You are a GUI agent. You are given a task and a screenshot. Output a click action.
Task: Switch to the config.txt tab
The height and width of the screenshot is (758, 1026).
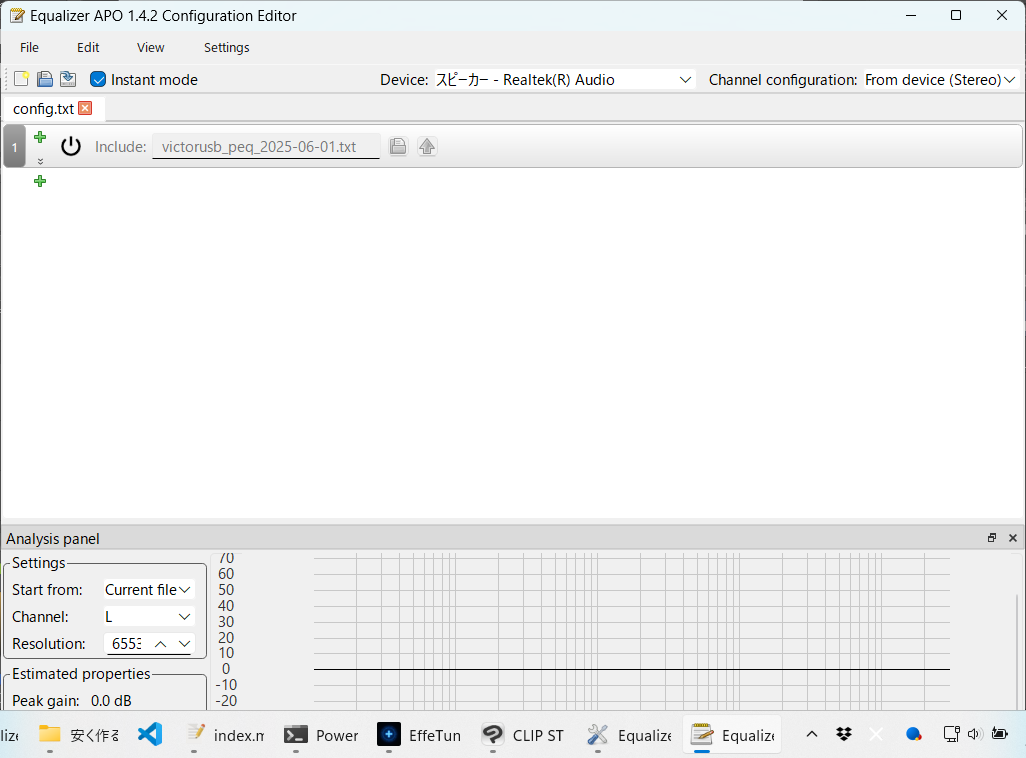pos(43,109)
